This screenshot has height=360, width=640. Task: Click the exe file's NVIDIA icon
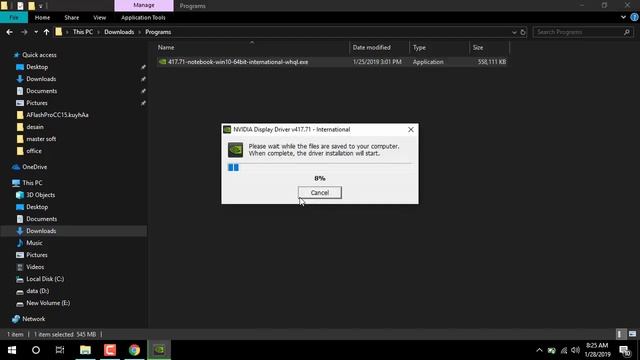click(162, 62)
